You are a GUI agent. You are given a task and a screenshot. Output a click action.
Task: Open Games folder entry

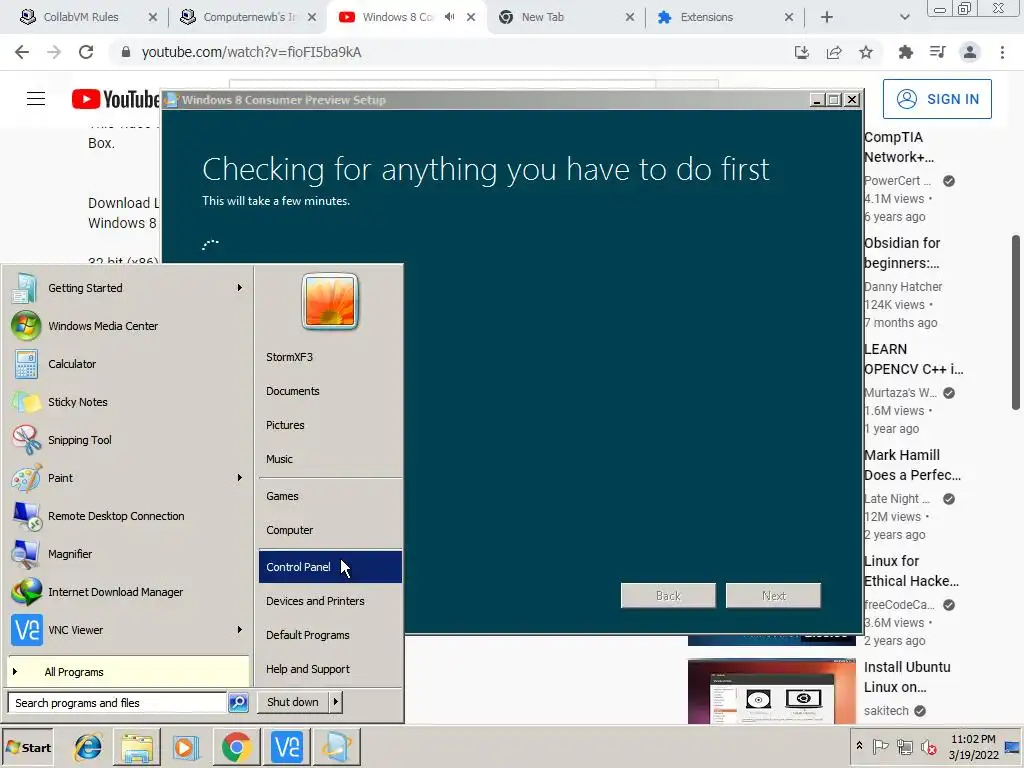[330, 496]
